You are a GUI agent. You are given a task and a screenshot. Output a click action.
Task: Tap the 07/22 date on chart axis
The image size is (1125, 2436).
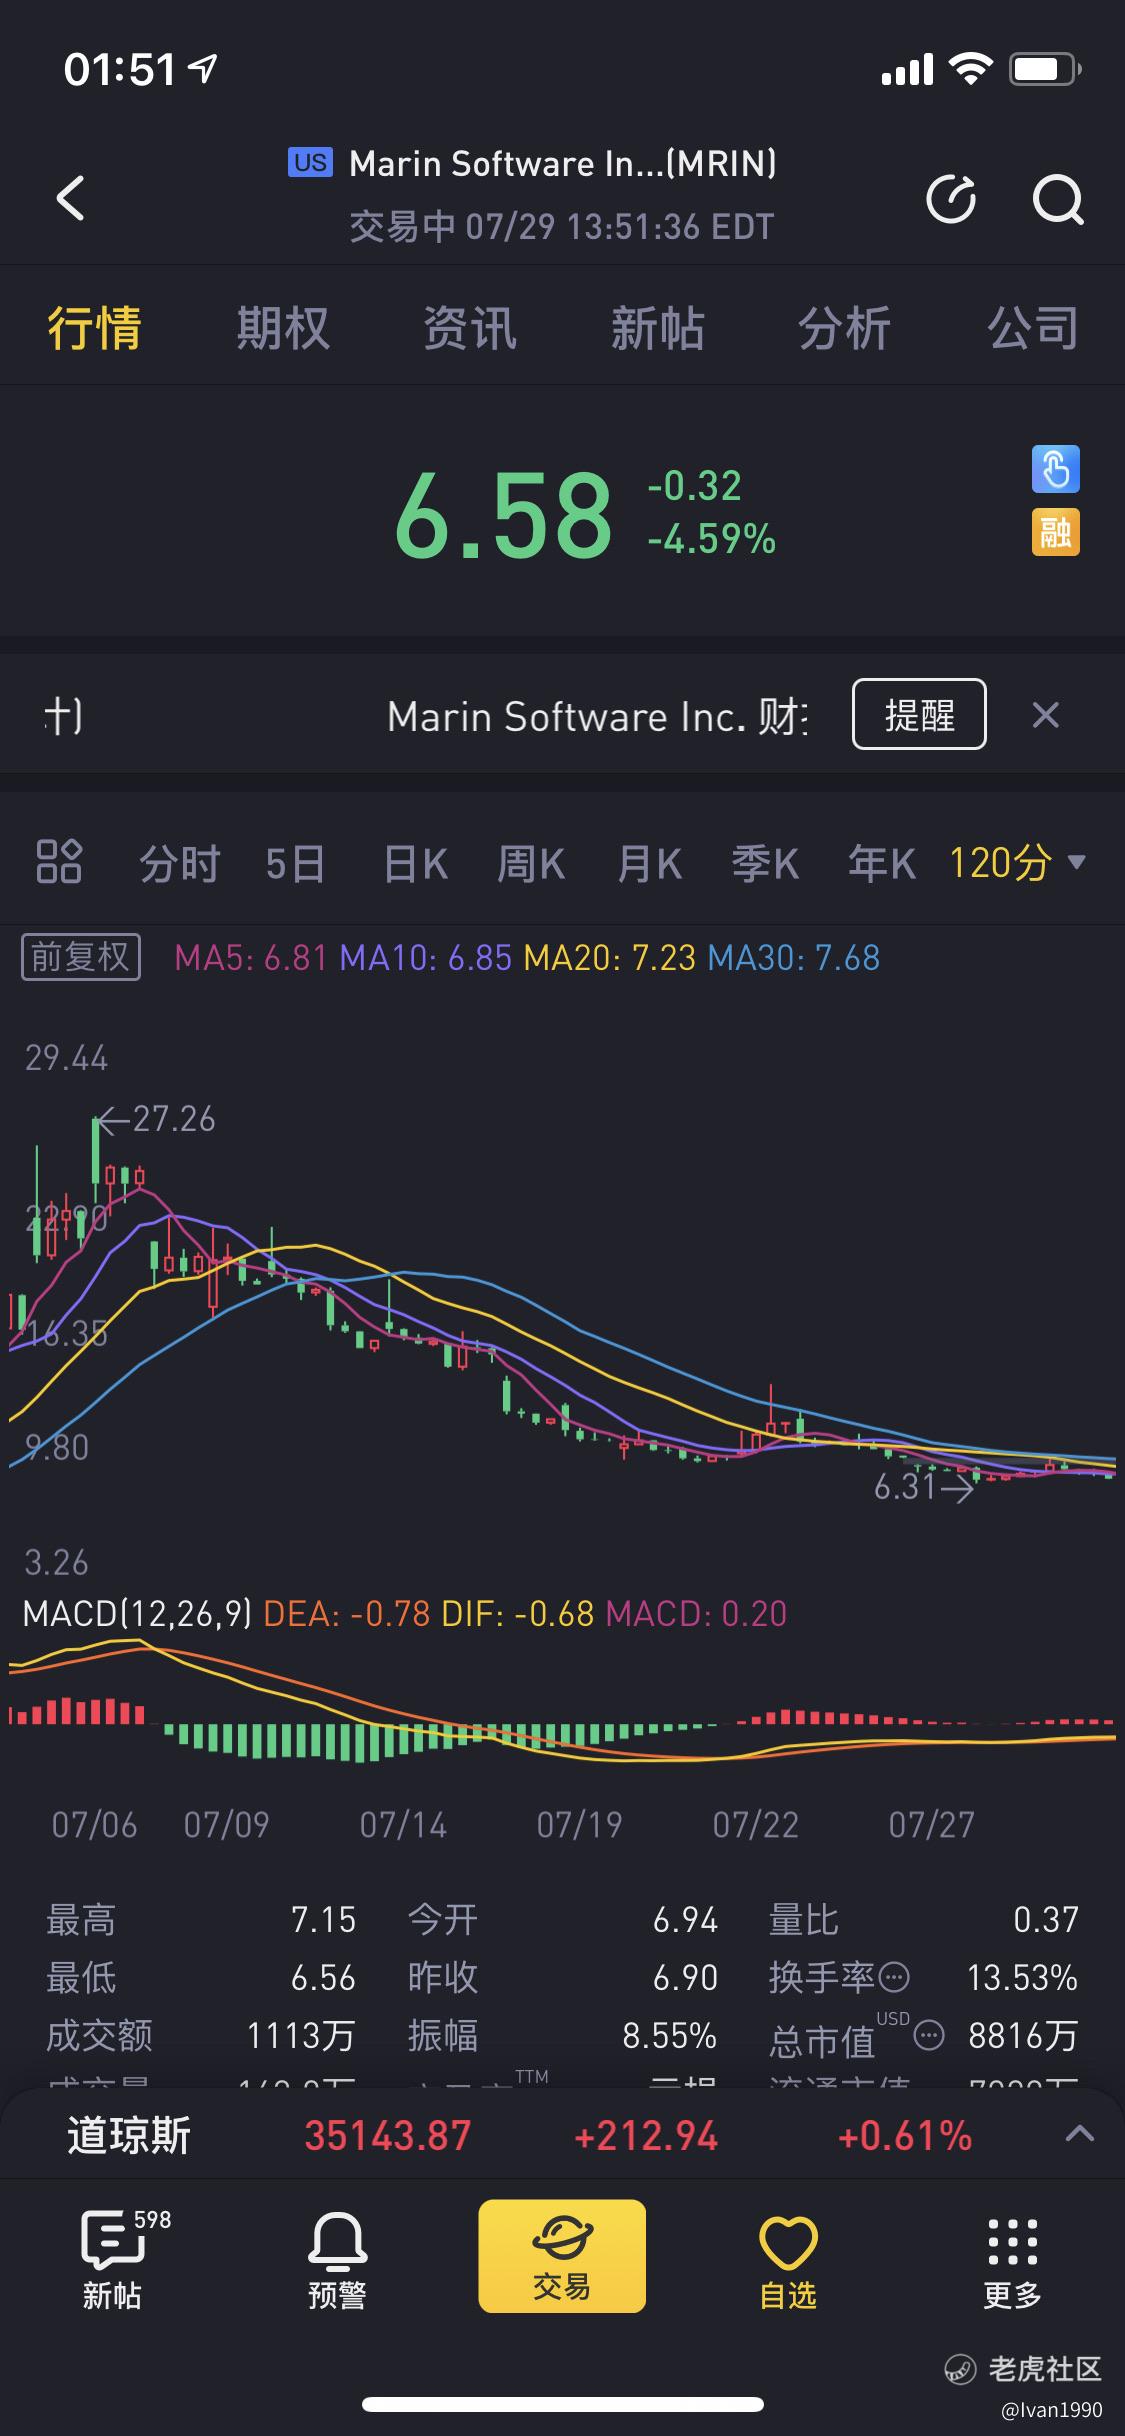click(x=755, y=1825)
